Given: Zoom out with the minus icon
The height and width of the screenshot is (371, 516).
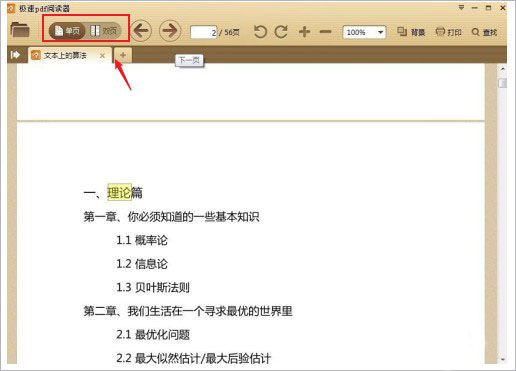Looking at the screenshot, I should click(x=325, y=32).
